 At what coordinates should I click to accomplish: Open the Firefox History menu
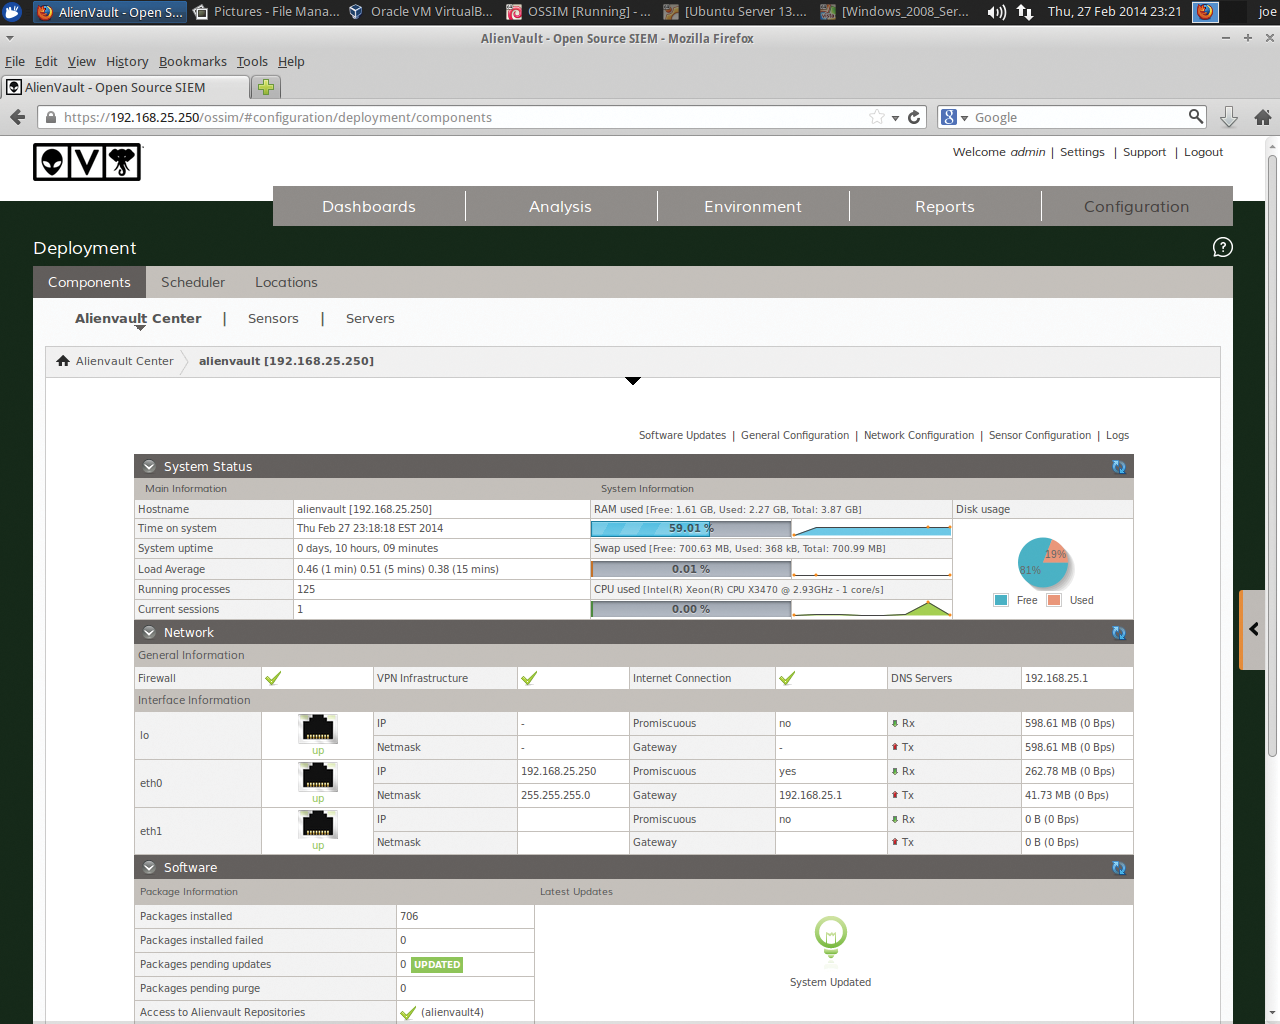coord(127,61)
